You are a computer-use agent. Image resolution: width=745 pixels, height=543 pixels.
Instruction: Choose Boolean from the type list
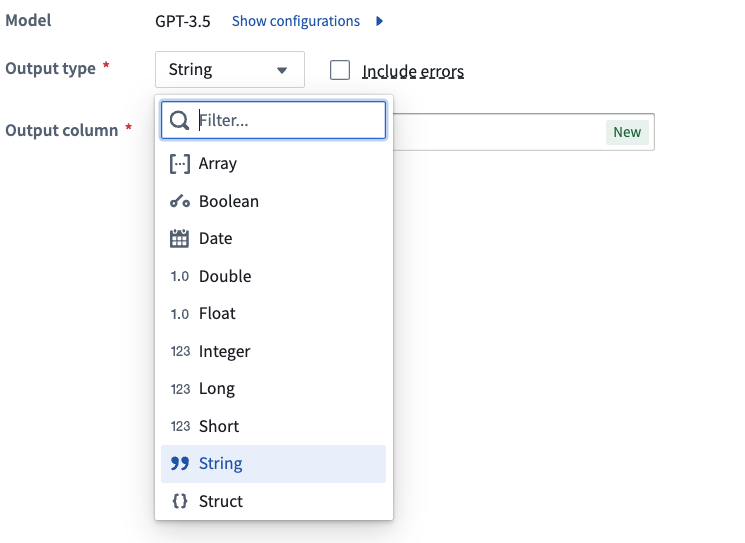[x=273, y=201]
